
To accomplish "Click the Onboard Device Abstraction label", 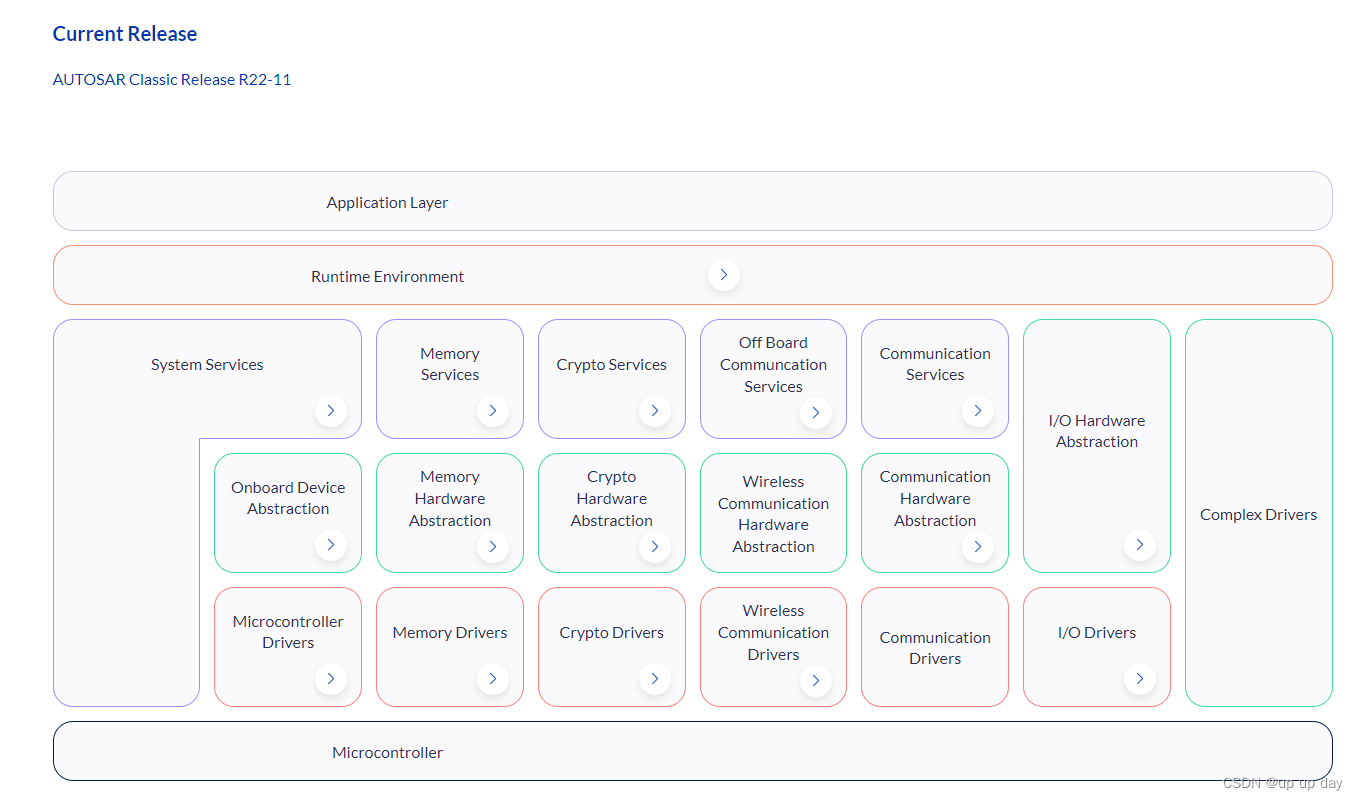I will tap(288, 498).
